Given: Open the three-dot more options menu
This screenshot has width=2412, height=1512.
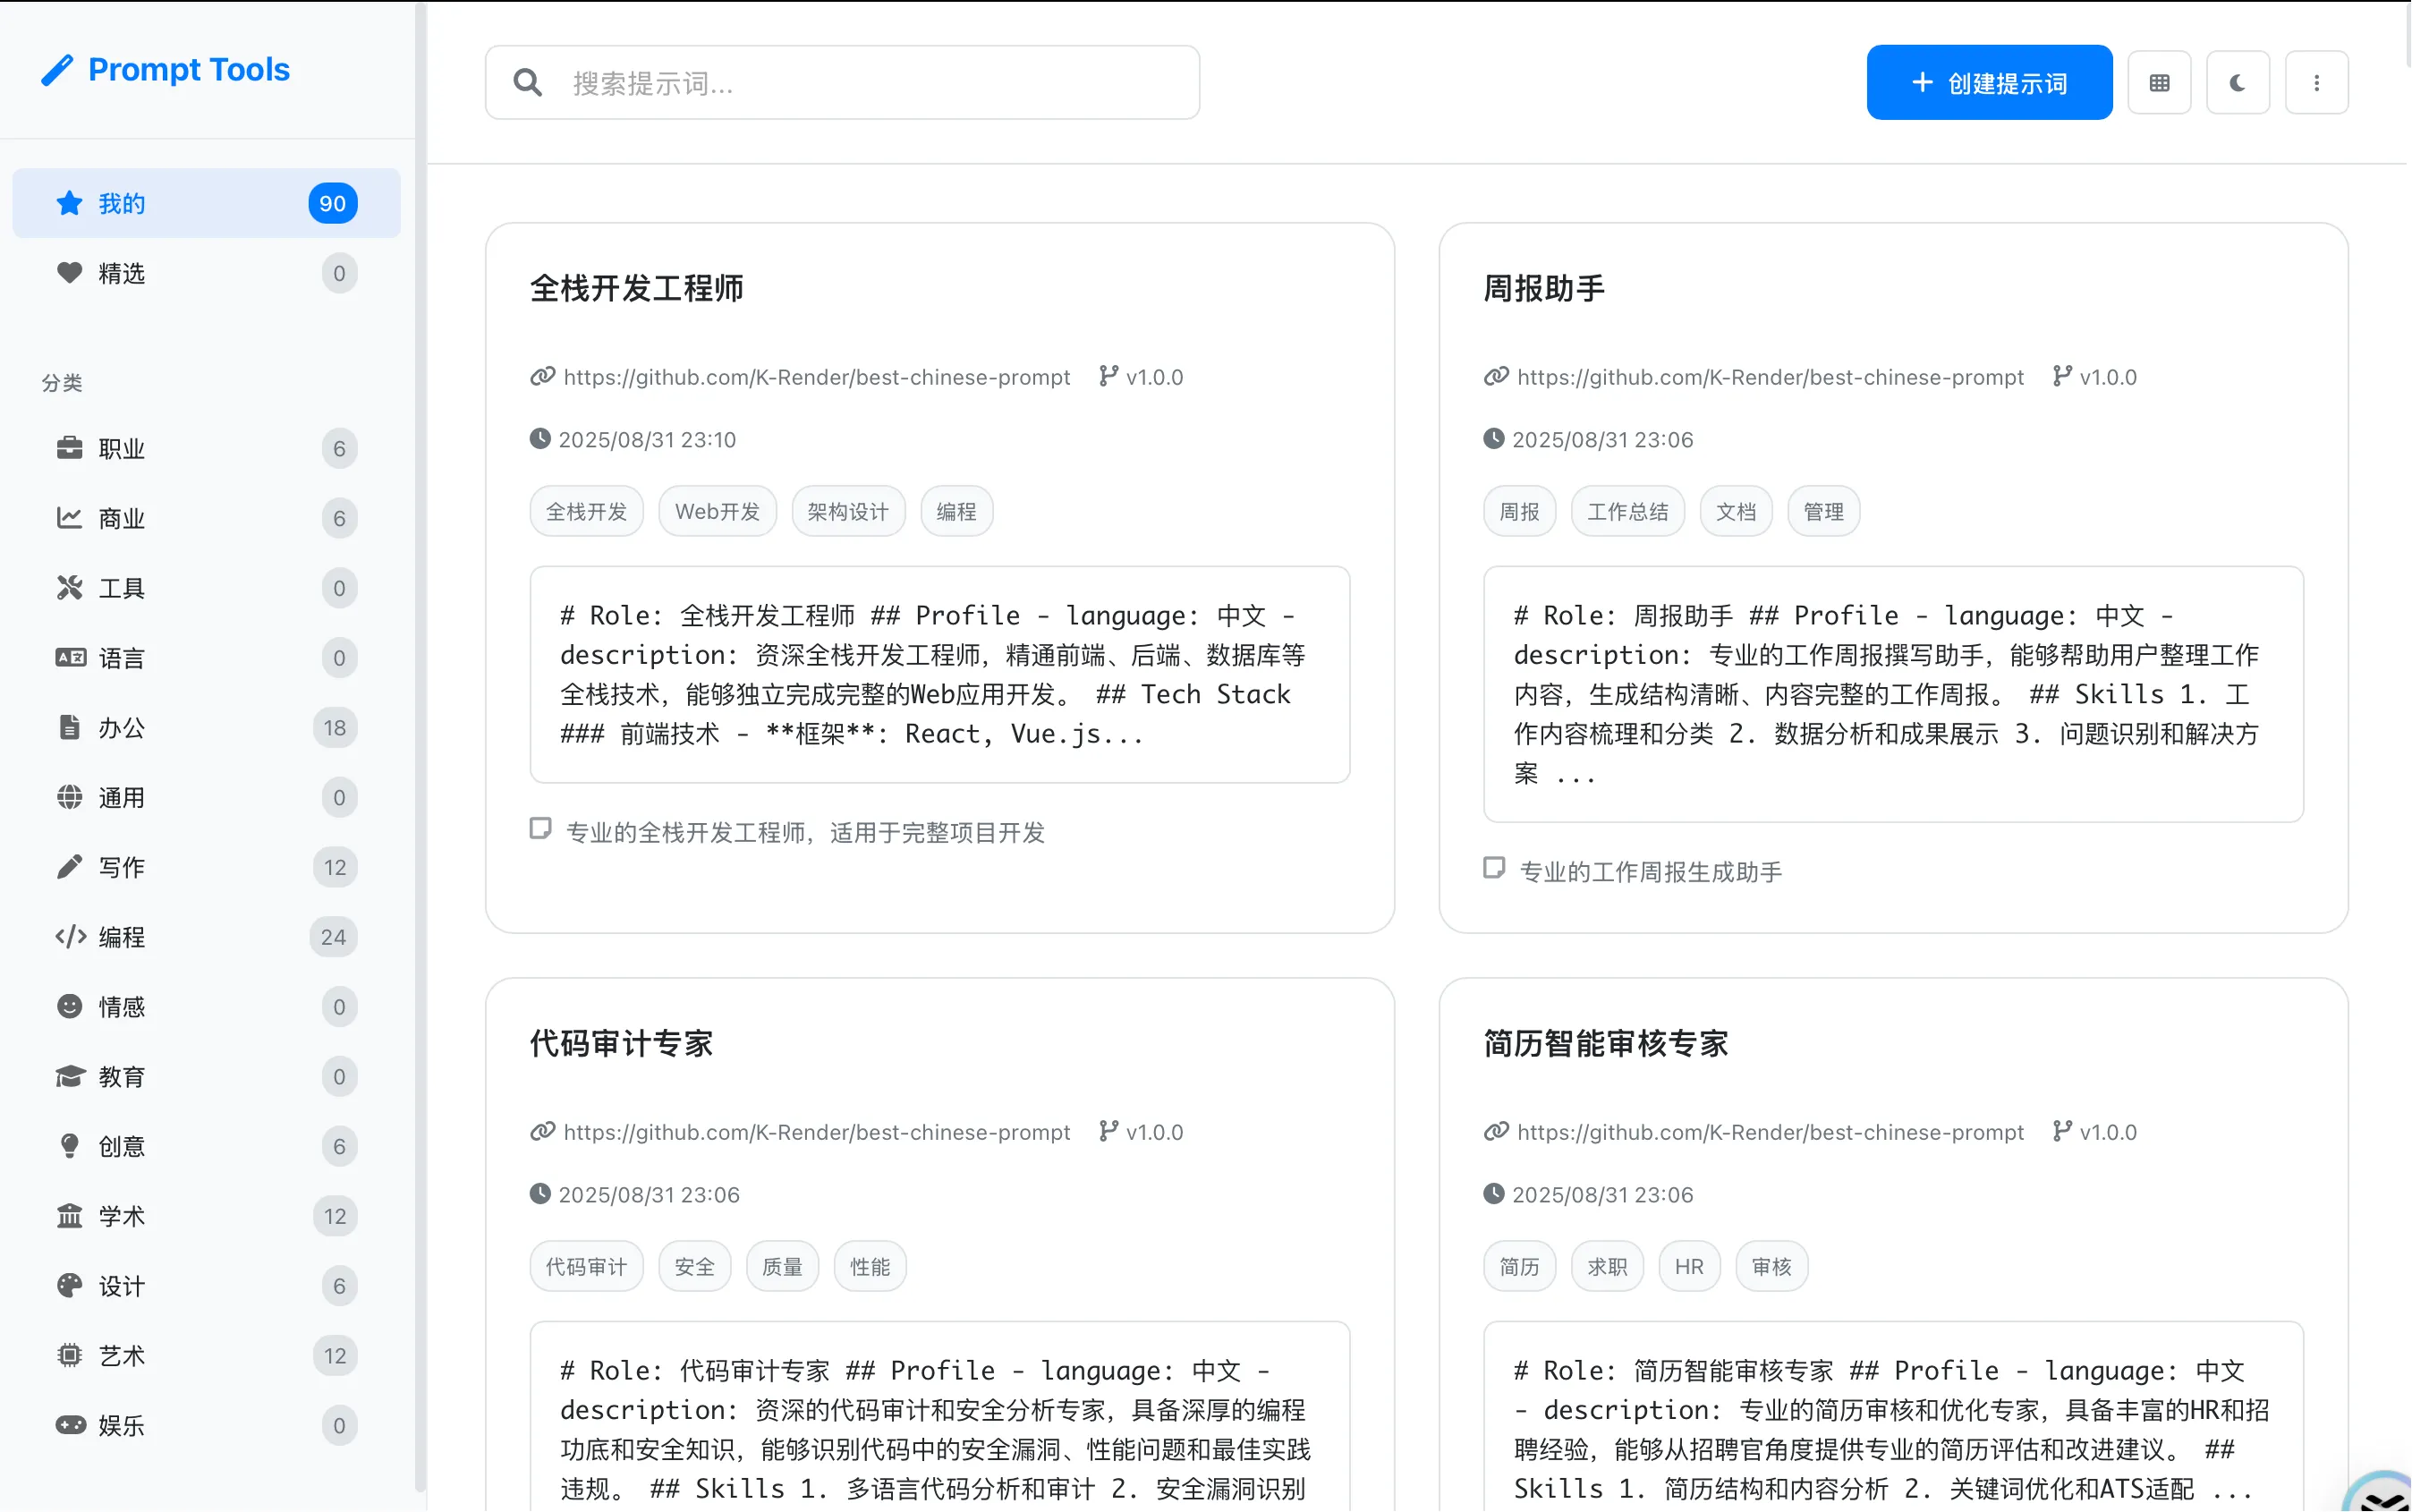Looking at the screenshot, I should (2316, 83).
